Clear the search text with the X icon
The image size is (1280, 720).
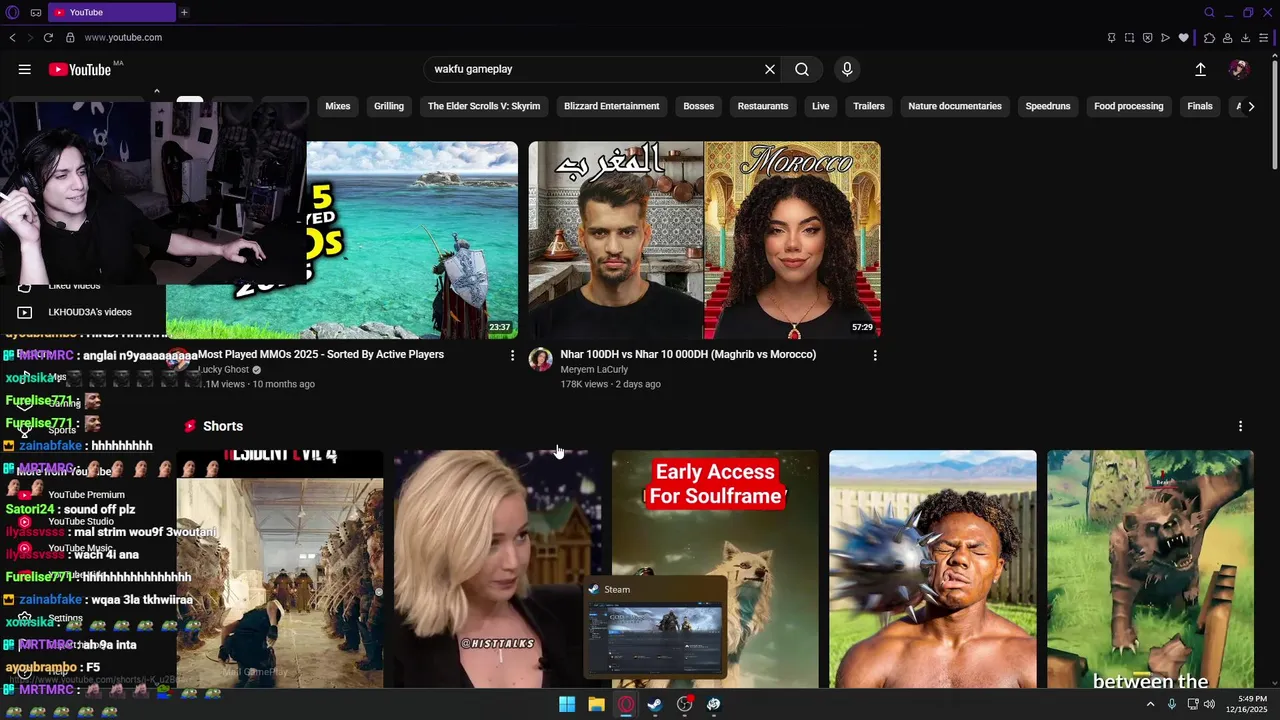(x=770, y=69)
